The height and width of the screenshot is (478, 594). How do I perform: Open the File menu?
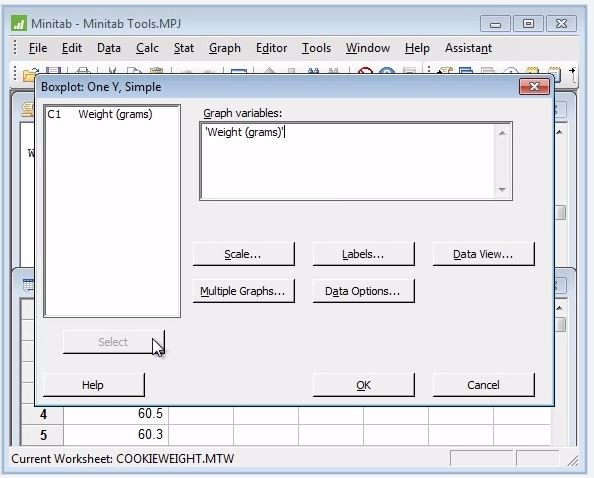click(38, 48)
